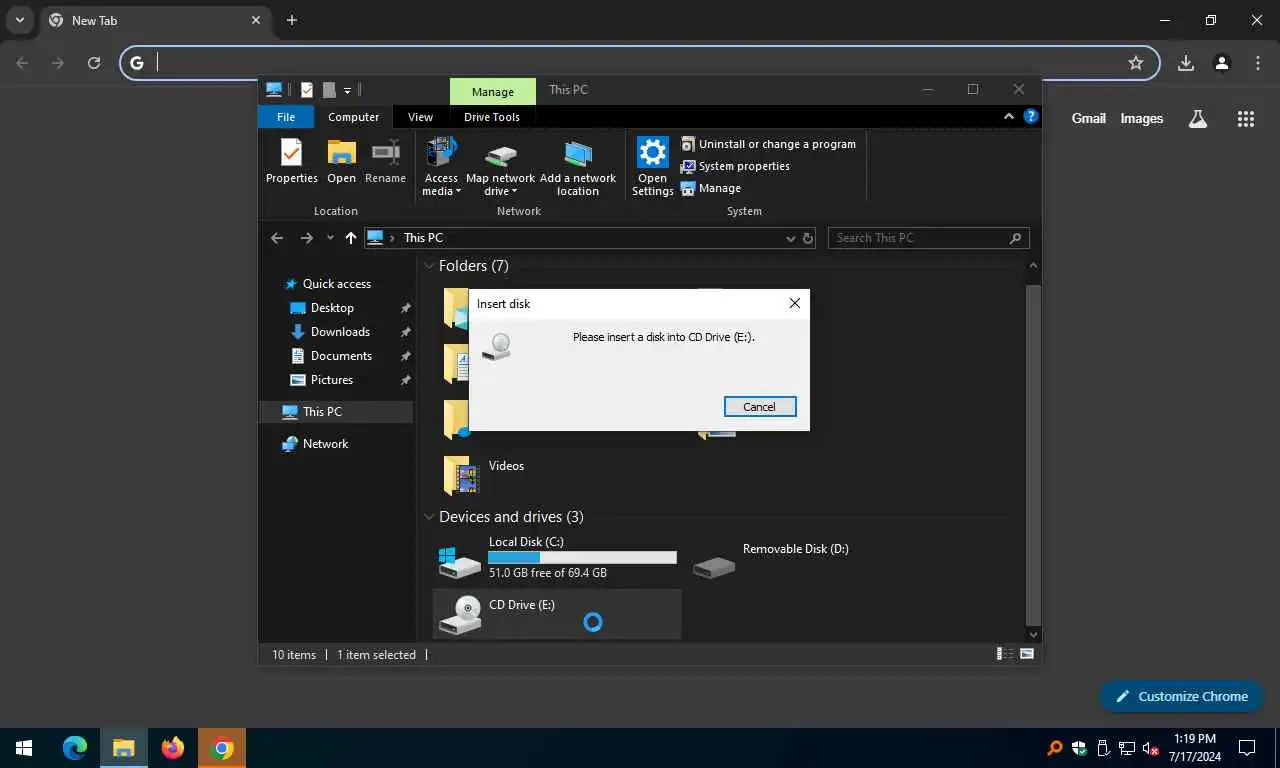Open Customize Quick Access Toolbar dropdown
Viewport: 1280px width, 768px height.
pyautogui.click(x=347, y=90)
